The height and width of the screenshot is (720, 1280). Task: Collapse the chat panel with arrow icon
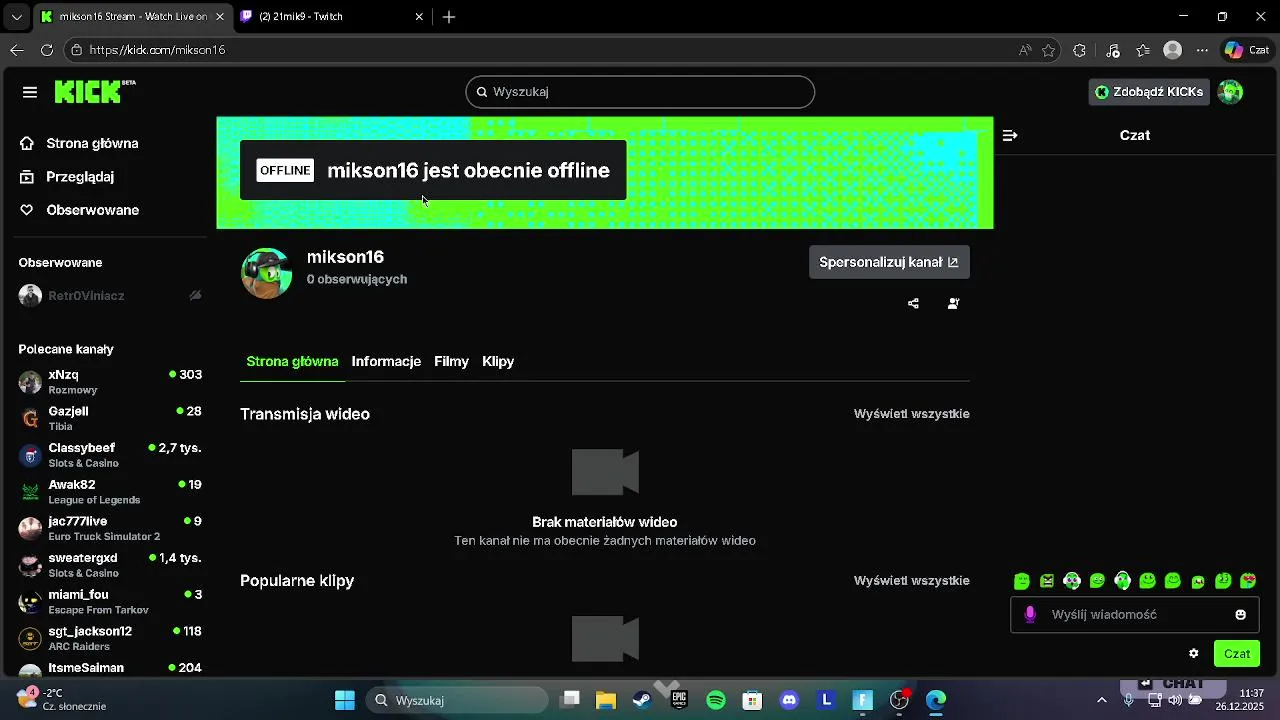click(x=1010, y=135)
